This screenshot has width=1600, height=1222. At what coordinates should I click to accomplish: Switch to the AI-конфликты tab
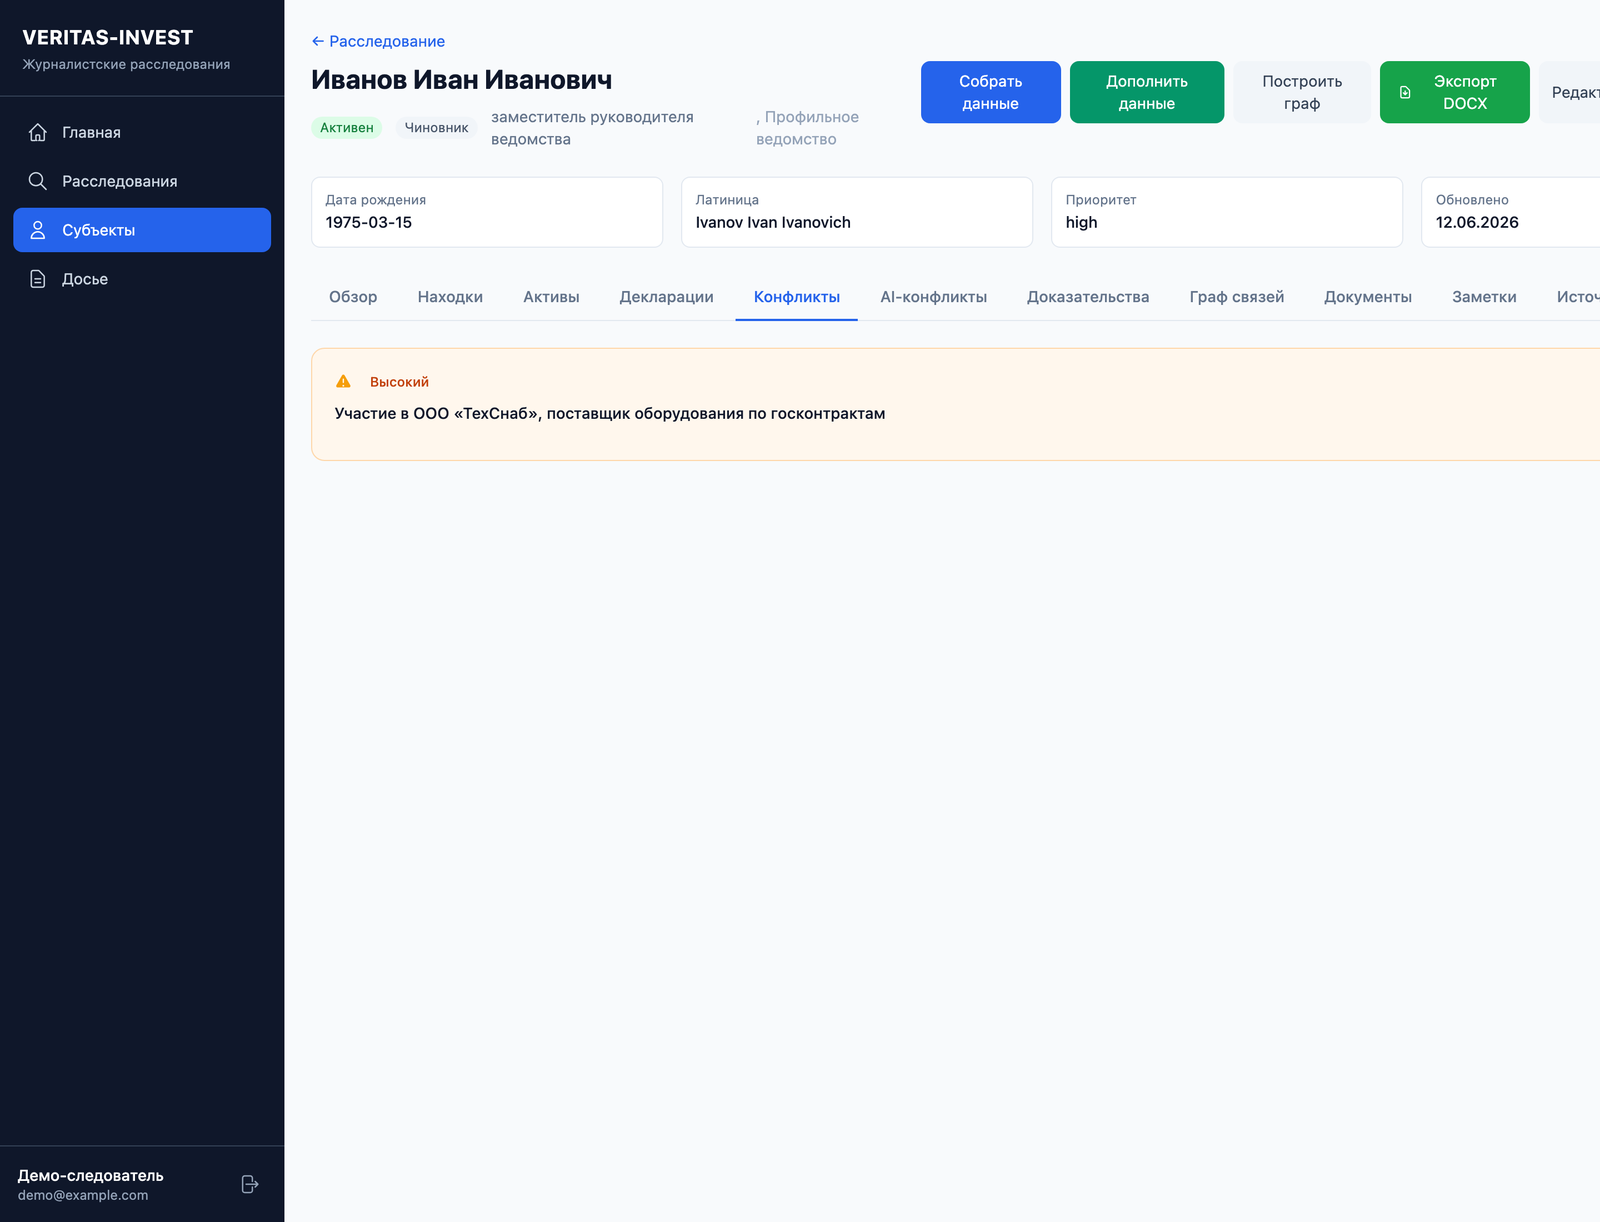pos(933,297)
